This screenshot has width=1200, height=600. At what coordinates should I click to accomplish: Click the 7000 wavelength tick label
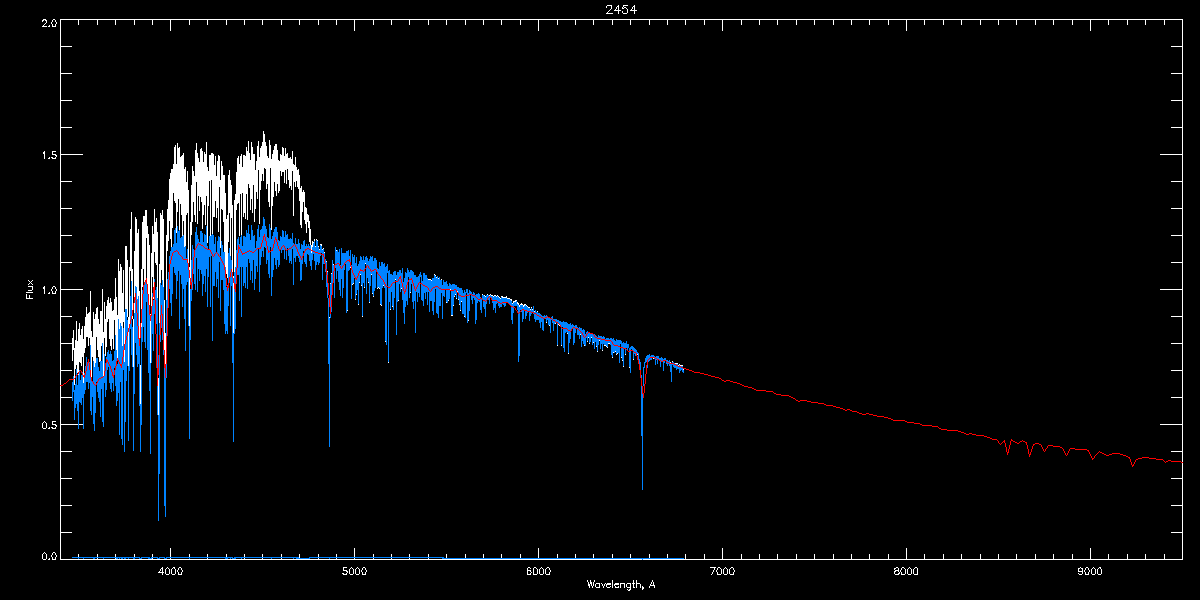point(722,571)
